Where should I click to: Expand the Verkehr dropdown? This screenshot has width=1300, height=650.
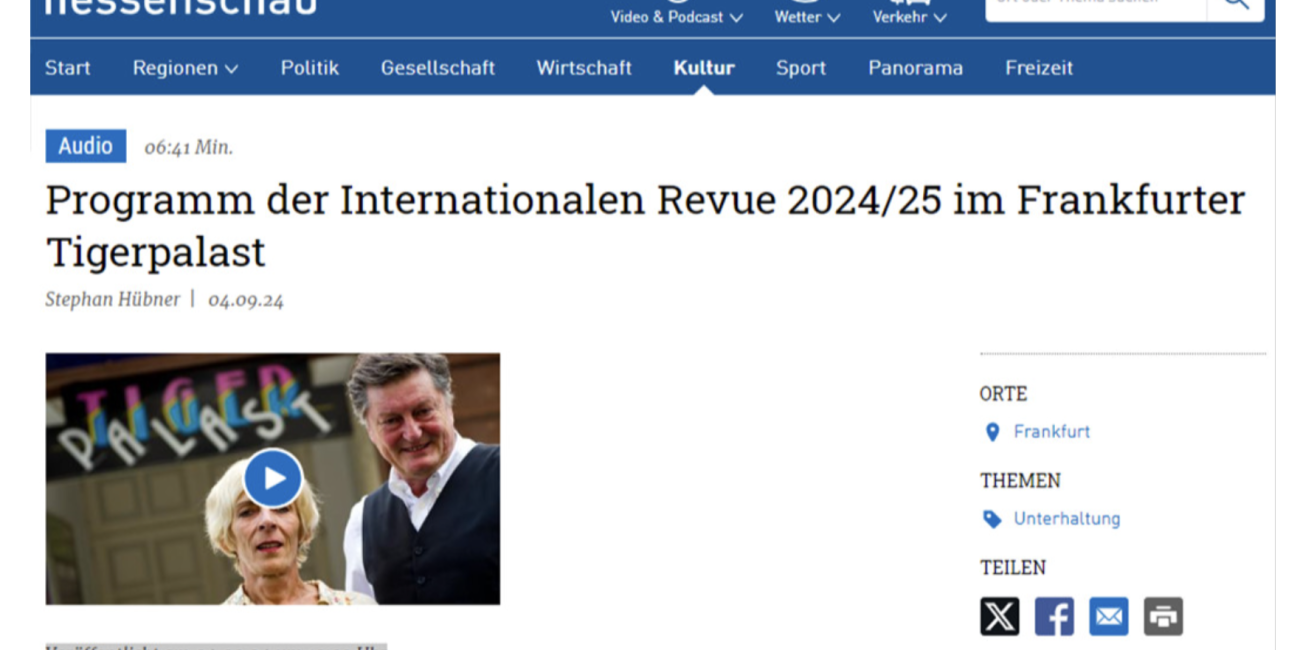coord(909,17)
